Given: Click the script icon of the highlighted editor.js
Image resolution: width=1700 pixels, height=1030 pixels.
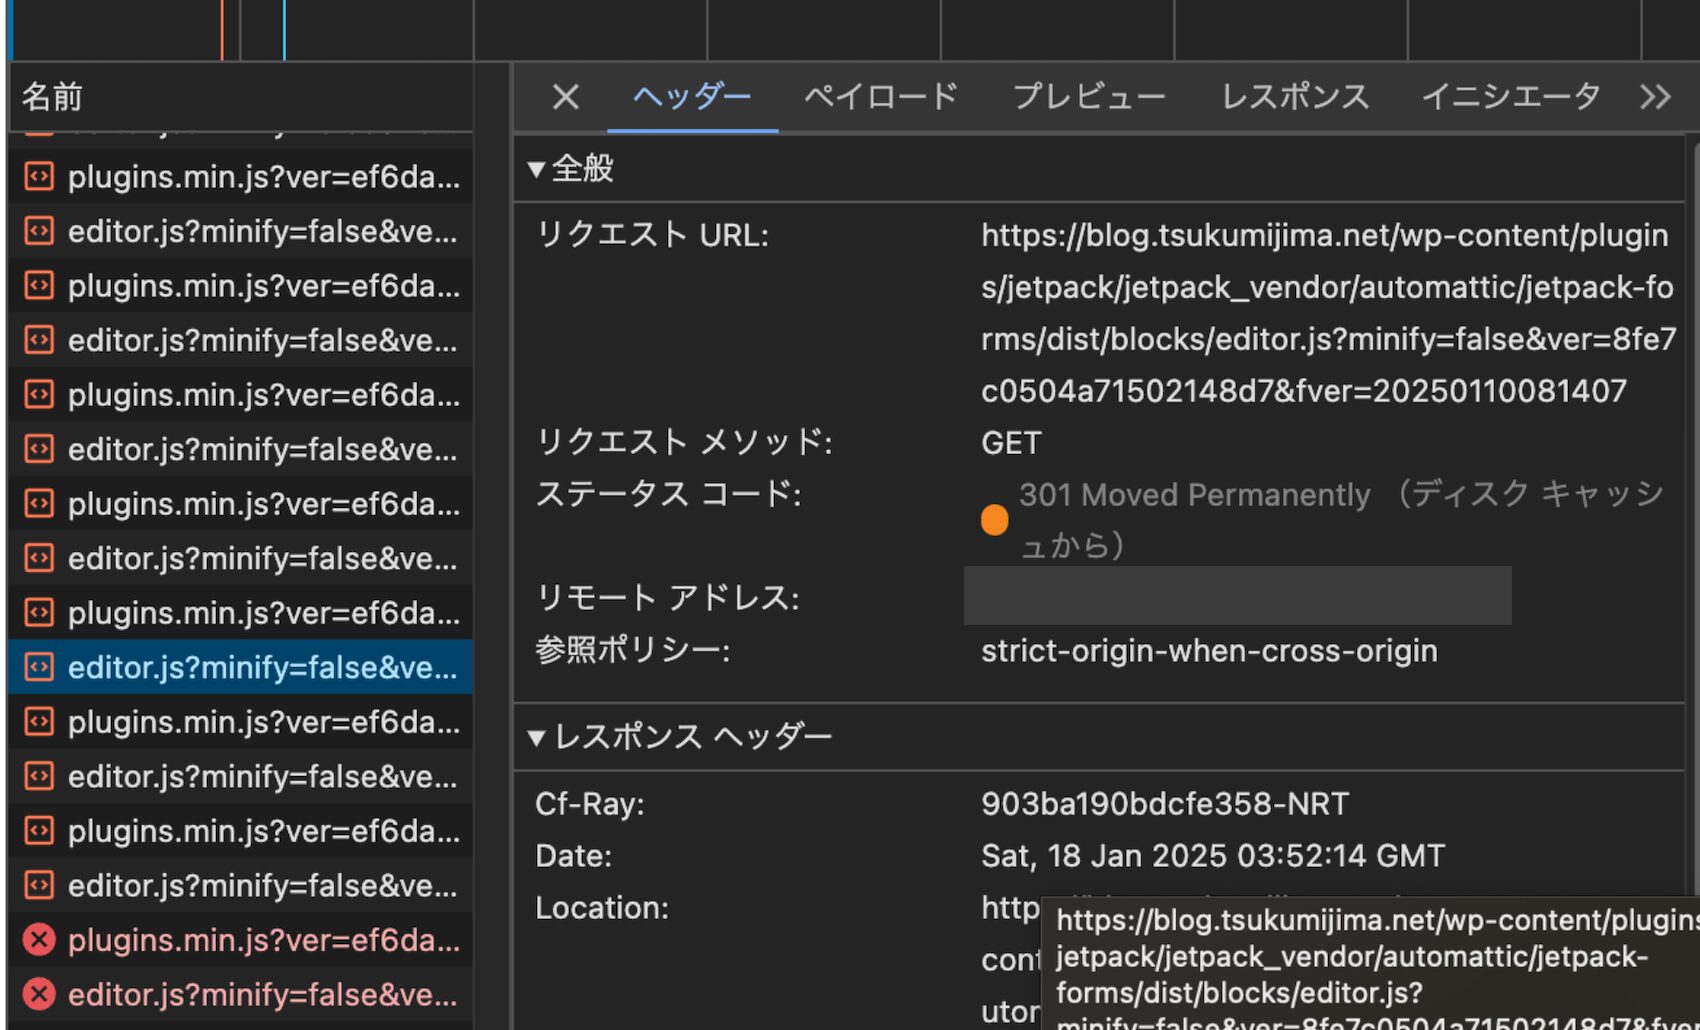Looking at the screenshot, I should click(39, 667).
